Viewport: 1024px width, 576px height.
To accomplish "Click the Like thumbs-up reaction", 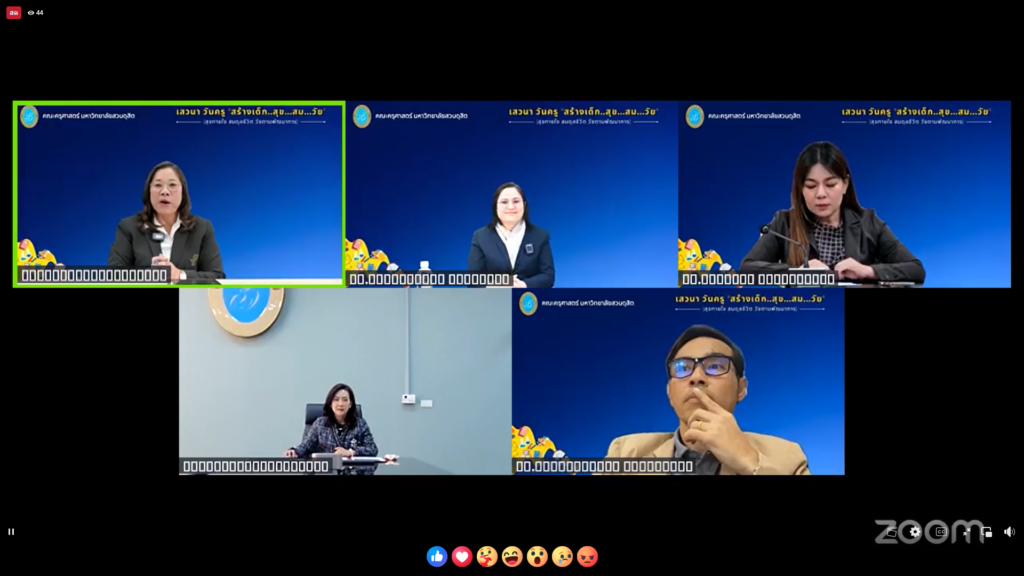I will pos(437,557).
